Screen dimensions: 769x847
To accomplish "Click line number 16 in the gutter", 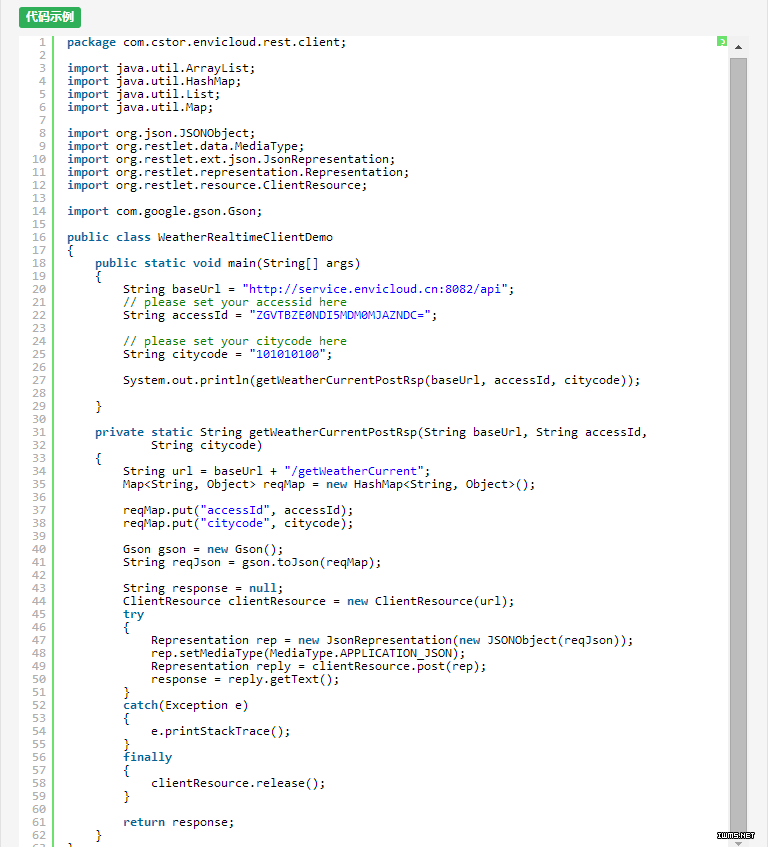I will click(39, 237).
